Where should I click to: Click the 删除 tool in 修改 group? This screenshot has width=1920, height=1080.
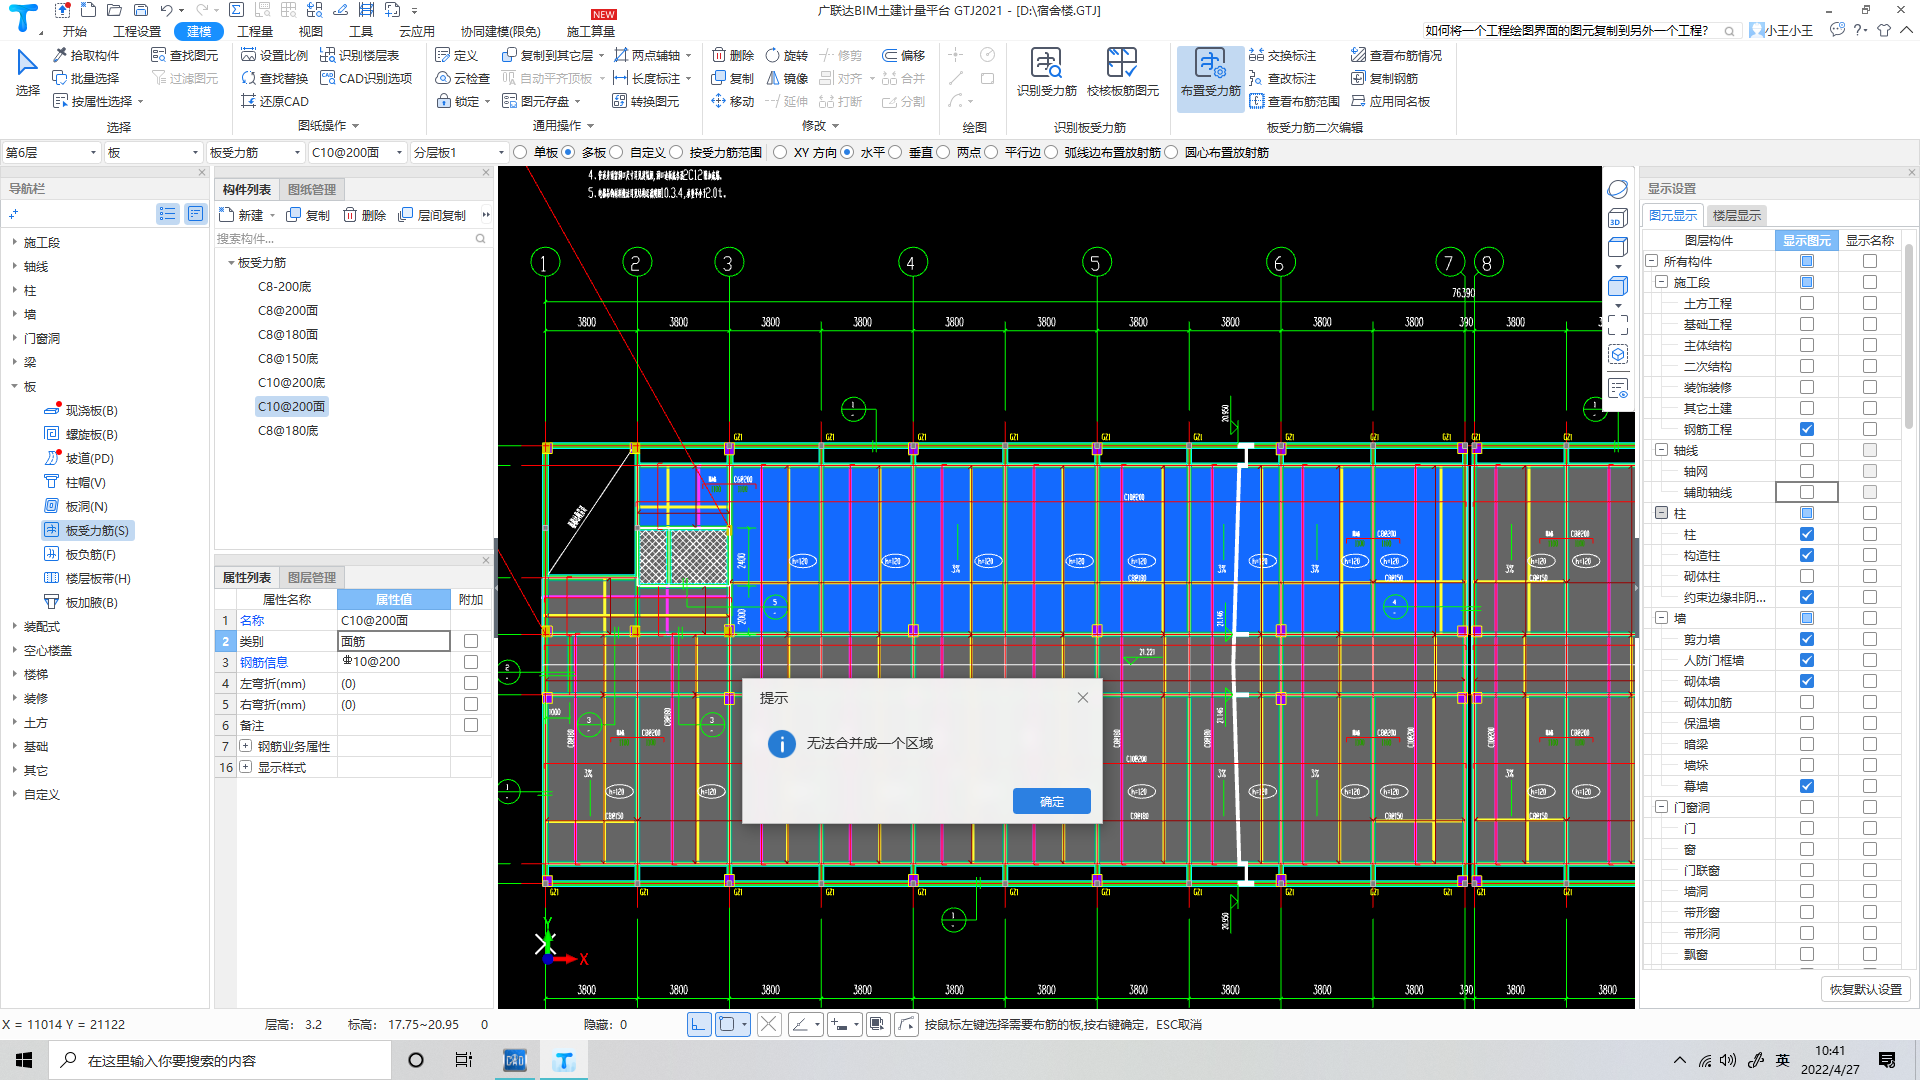(733, 55)
